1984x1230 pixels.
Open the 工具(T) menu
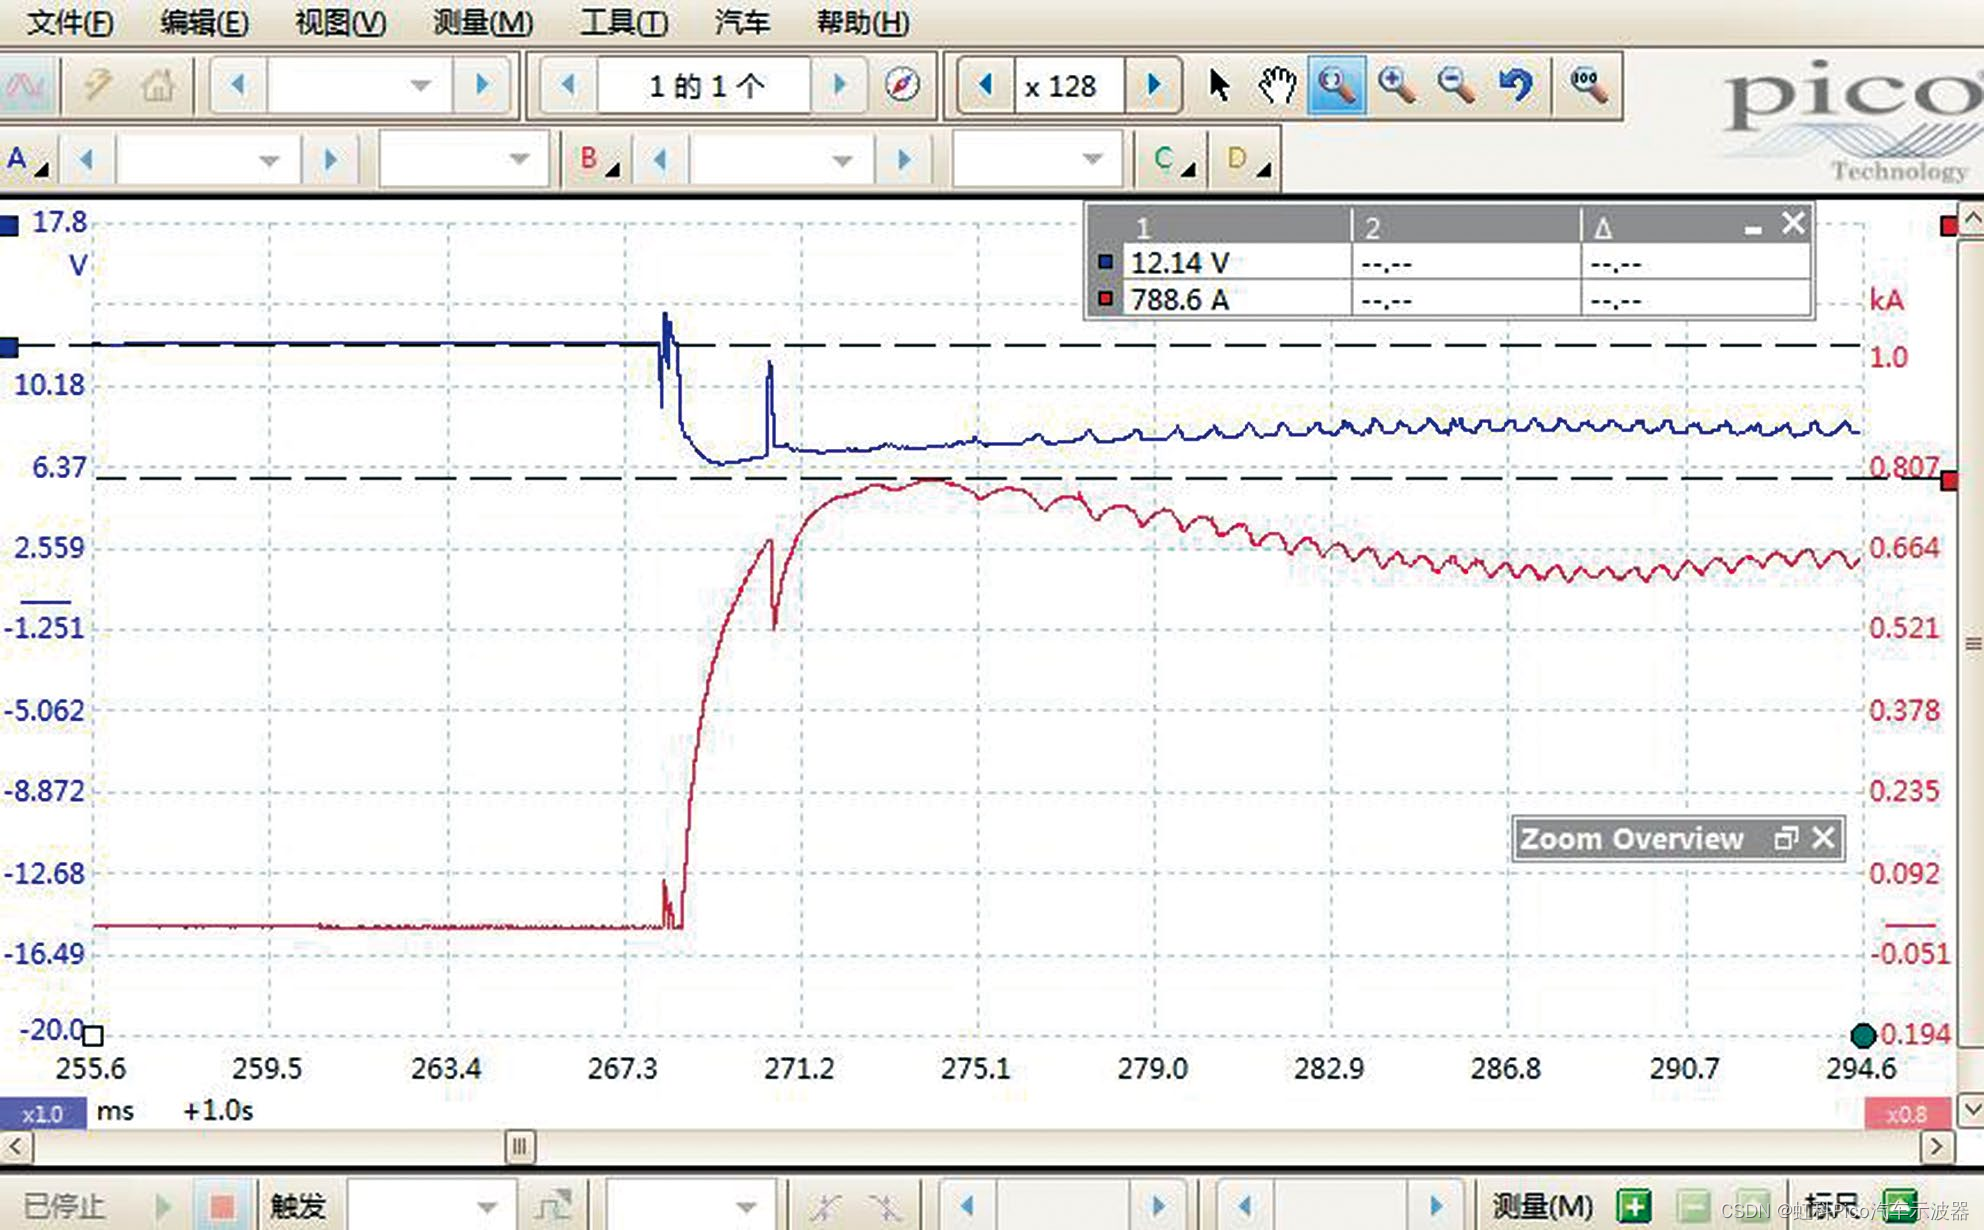tap(624, 22)
